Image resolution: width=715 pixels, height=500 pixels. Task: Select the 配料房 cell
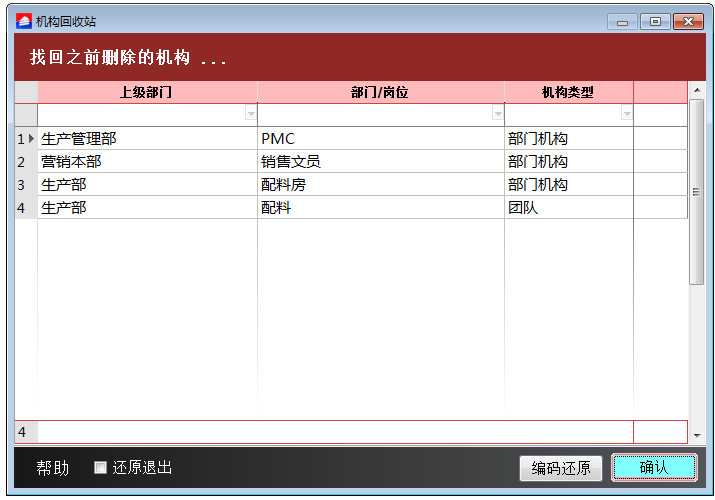click(381, 185)
